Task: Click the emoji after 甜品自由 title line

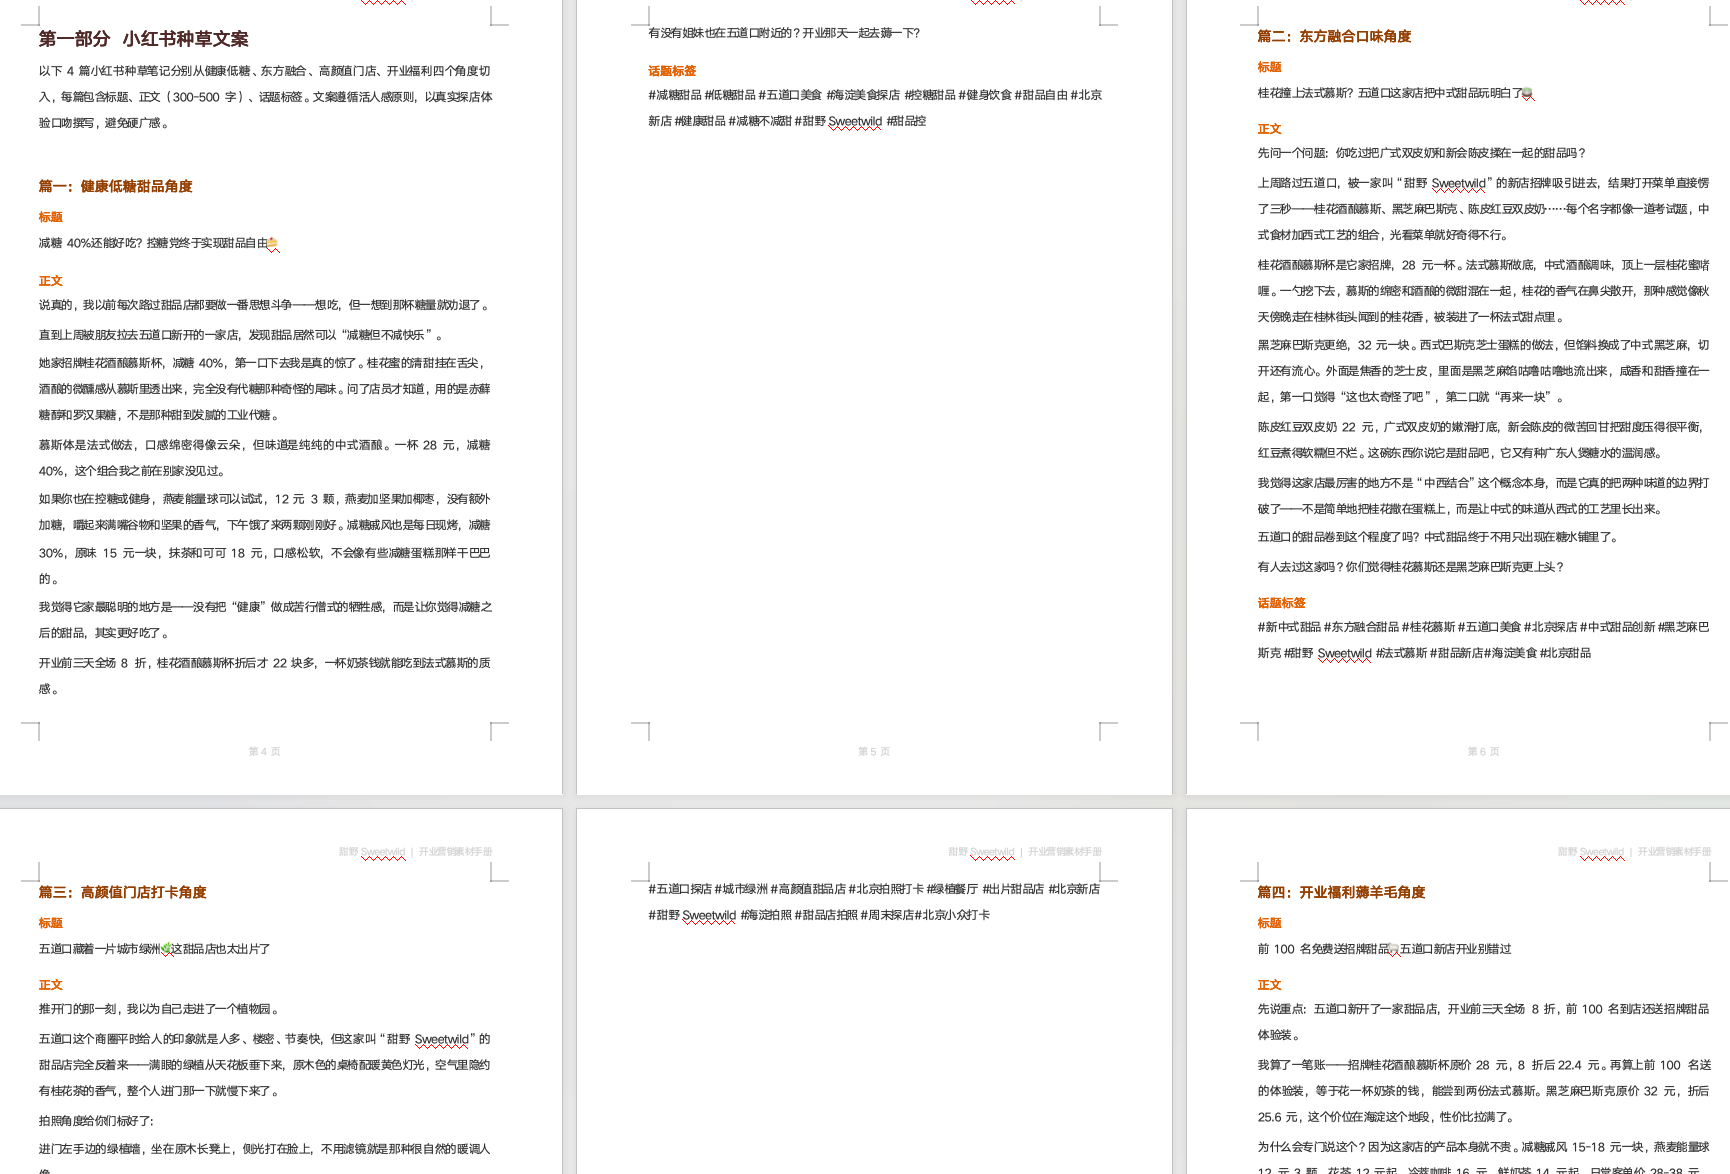Action: point(273,243)
